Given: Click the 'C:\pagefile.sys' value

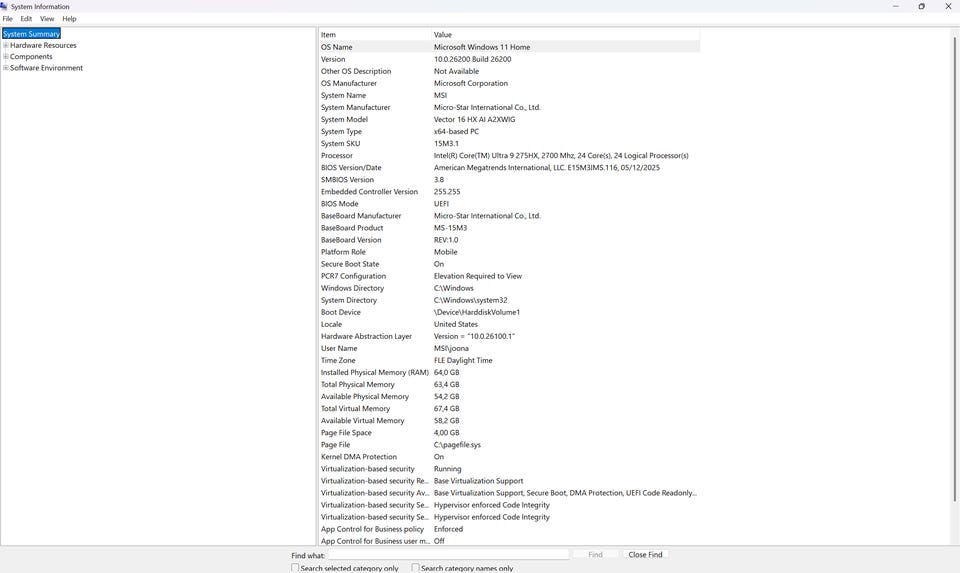Looking at the screenshot, I should (x=457, y=444).
